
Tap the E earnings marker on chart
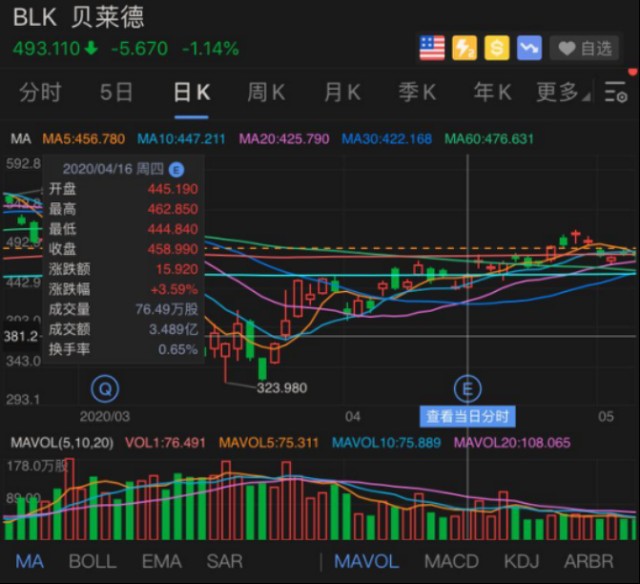pos(468,389)
